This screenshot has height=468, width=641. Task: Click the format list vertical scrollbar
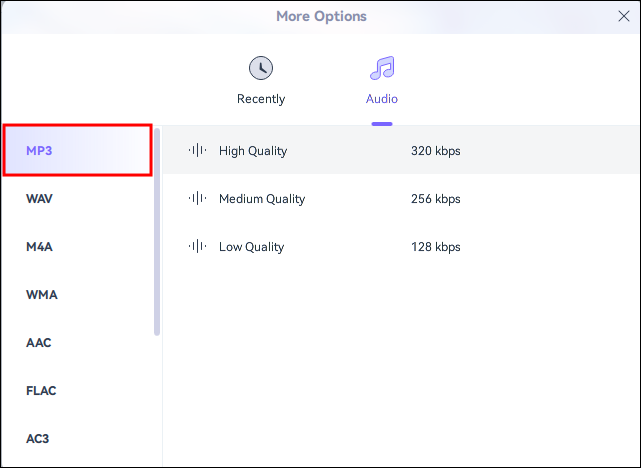click(157, 232)
